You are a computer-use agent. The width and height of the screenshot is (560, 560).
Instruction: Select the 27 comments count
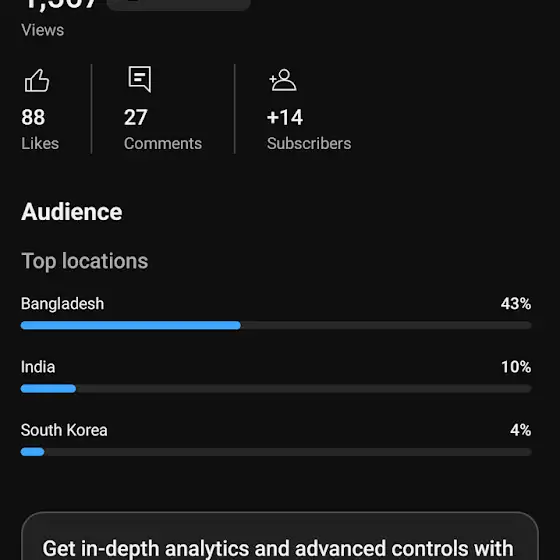135,117
